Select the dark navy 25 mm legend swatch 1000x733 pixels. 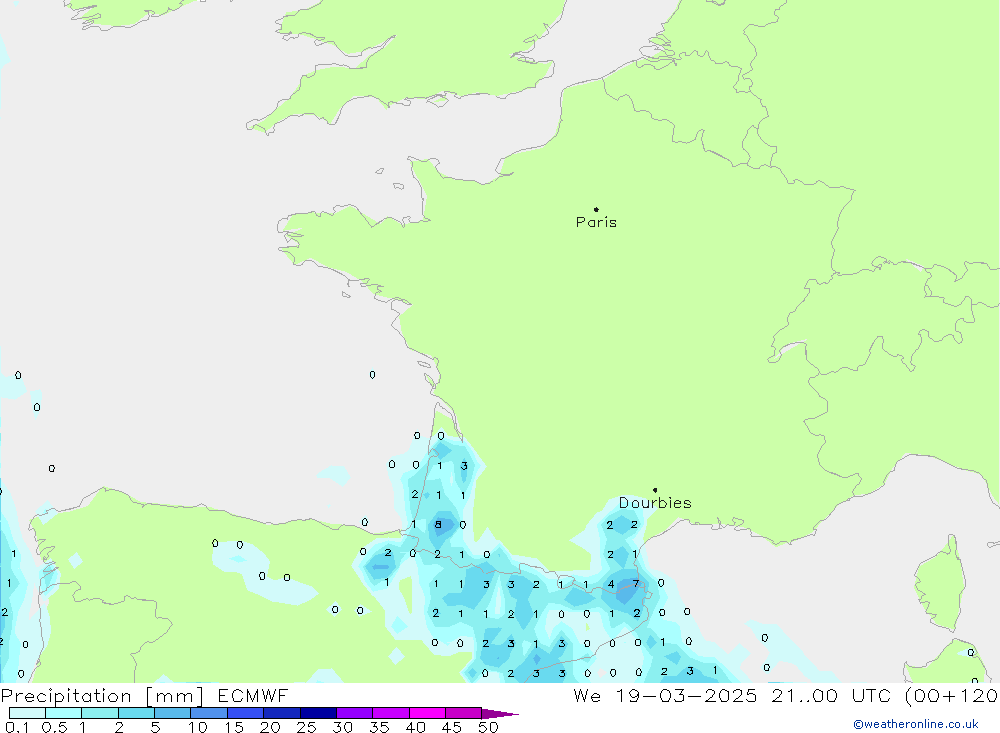pyautogui.click(x=318, y=713)
